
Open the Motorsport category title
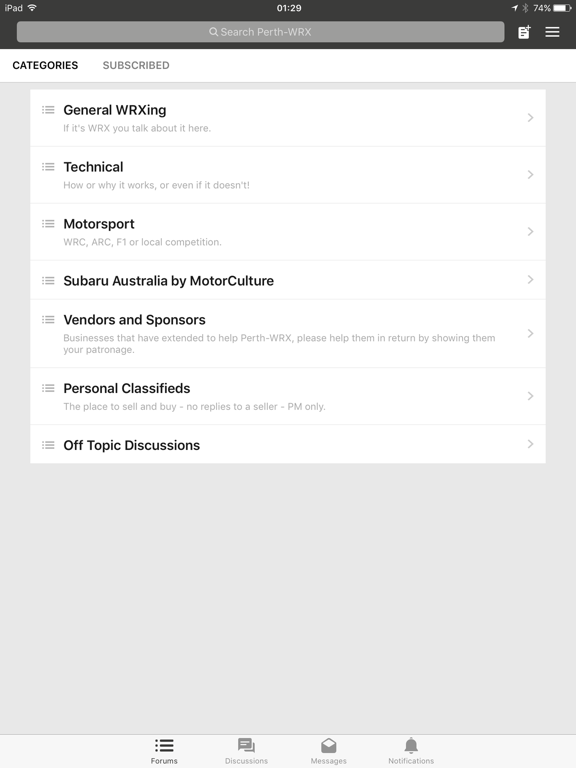point(99,224)
